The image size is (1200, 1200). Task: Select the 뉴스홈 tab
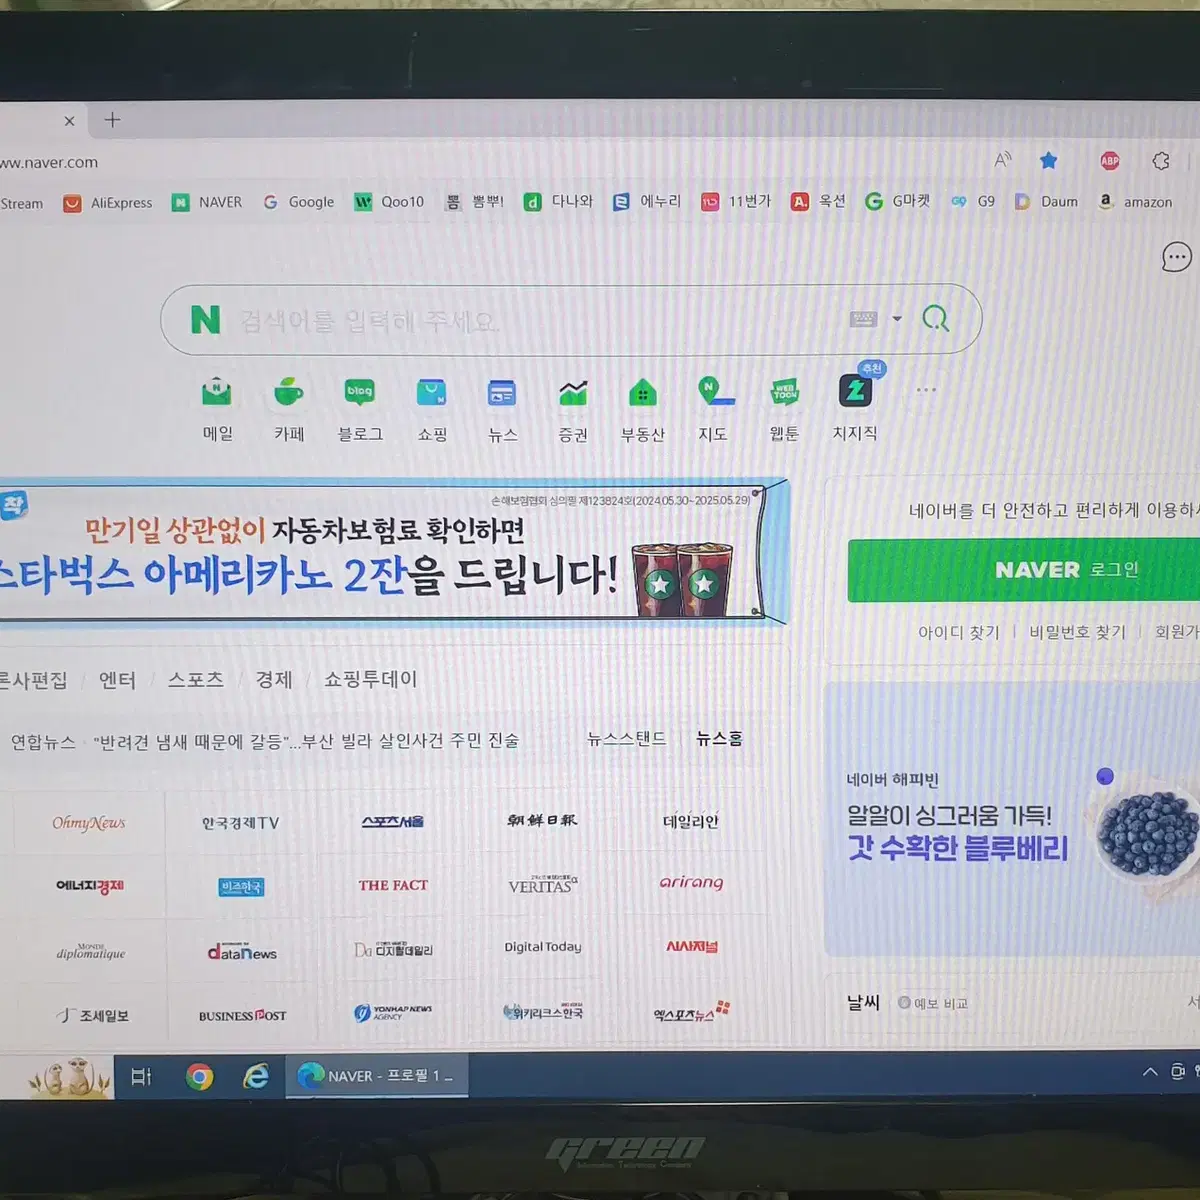[x=719, y=739]
